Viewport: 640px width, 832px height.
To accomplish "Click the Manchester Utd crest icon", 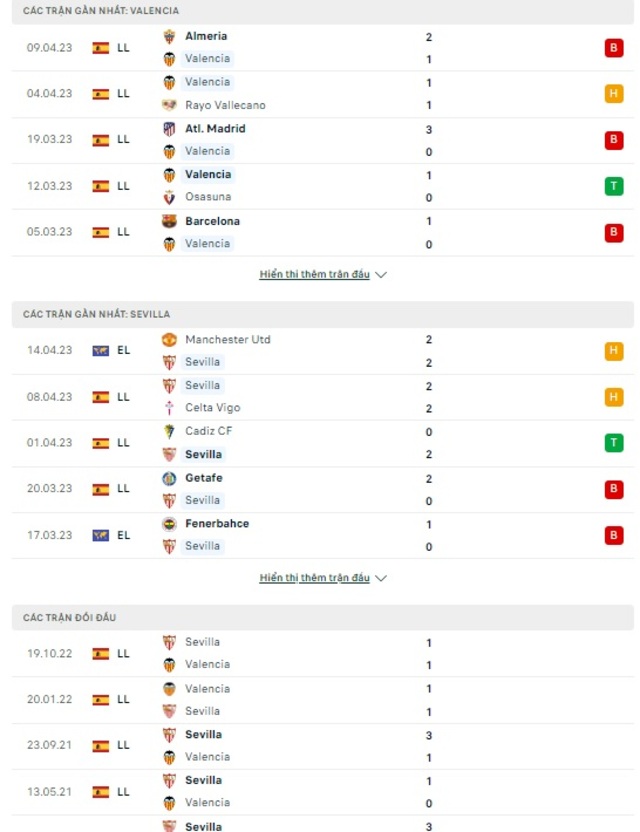I will coord(169,340).
